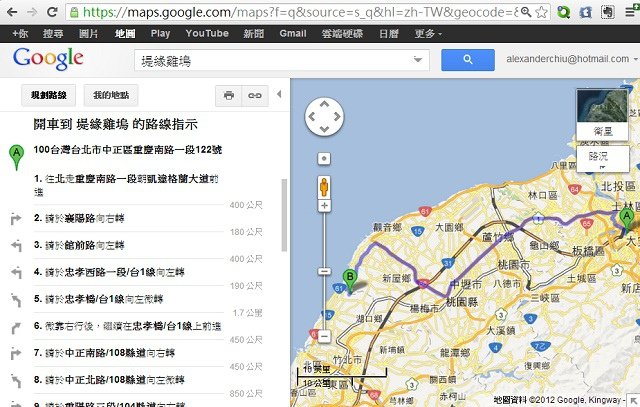This screenshot has height=407, width=640.
Task: Open Play in the top bar
Action: [160, 33]
